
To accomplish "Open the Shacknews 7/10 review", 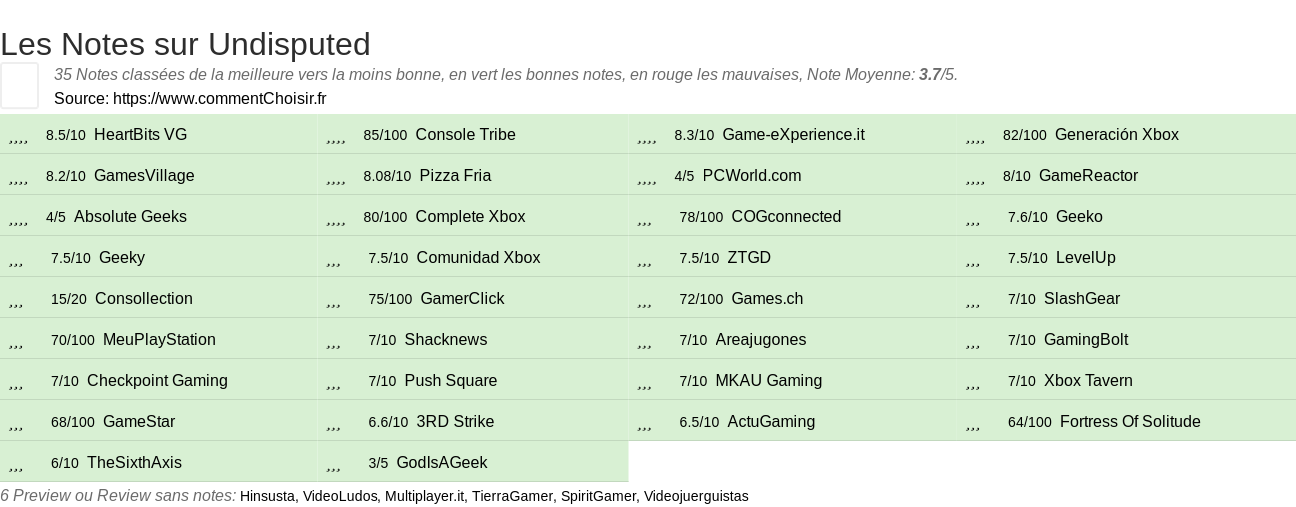I will coord(445,340).
